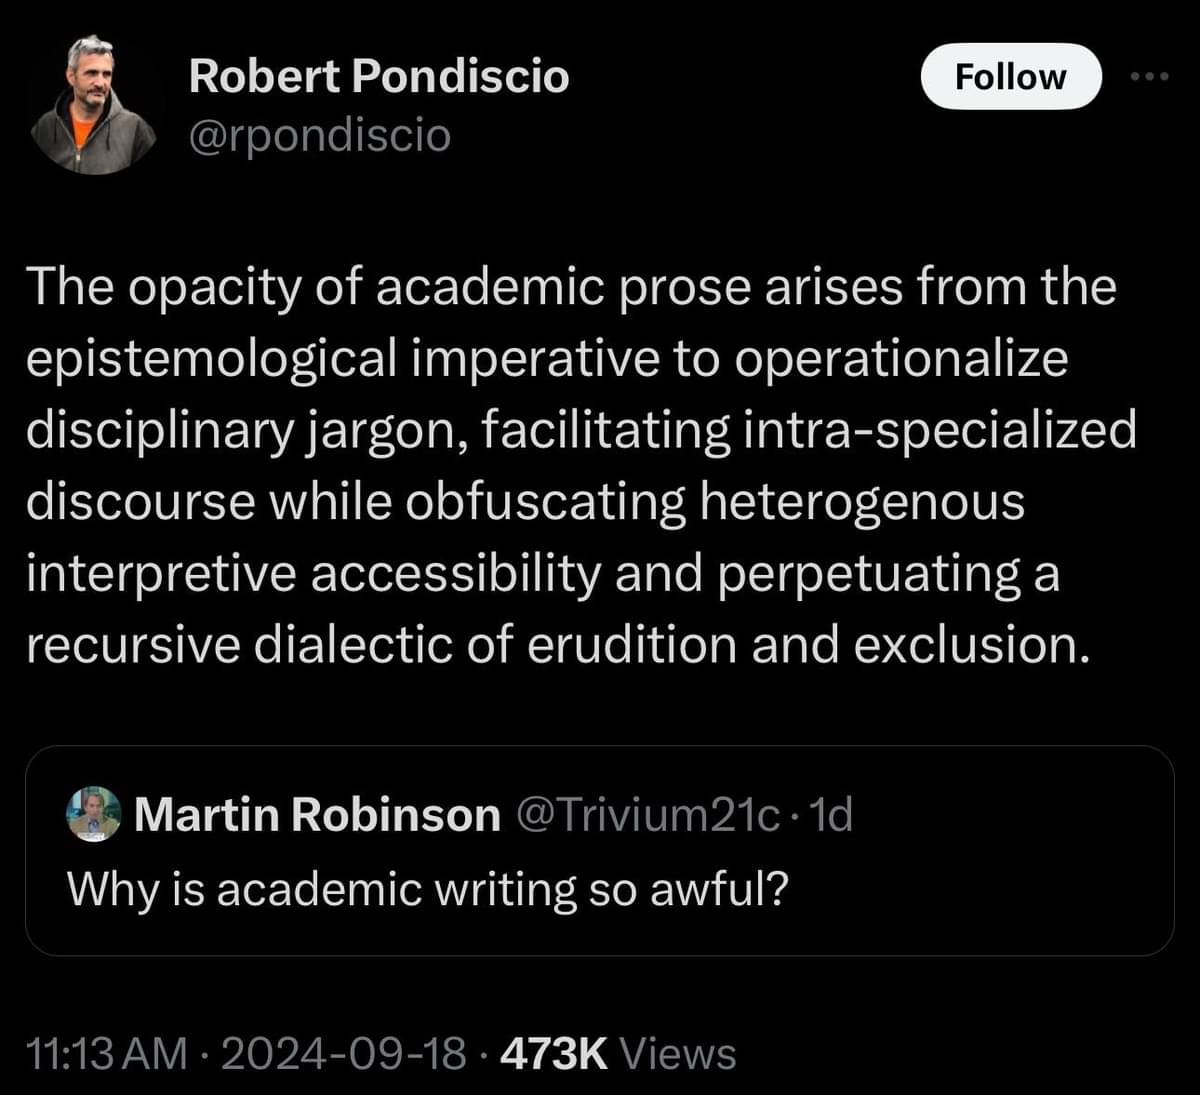This screenshot has height=1095, width=1200.
Task: Click the word 'epistemological' in the tweet
Action: coord(211,359)
